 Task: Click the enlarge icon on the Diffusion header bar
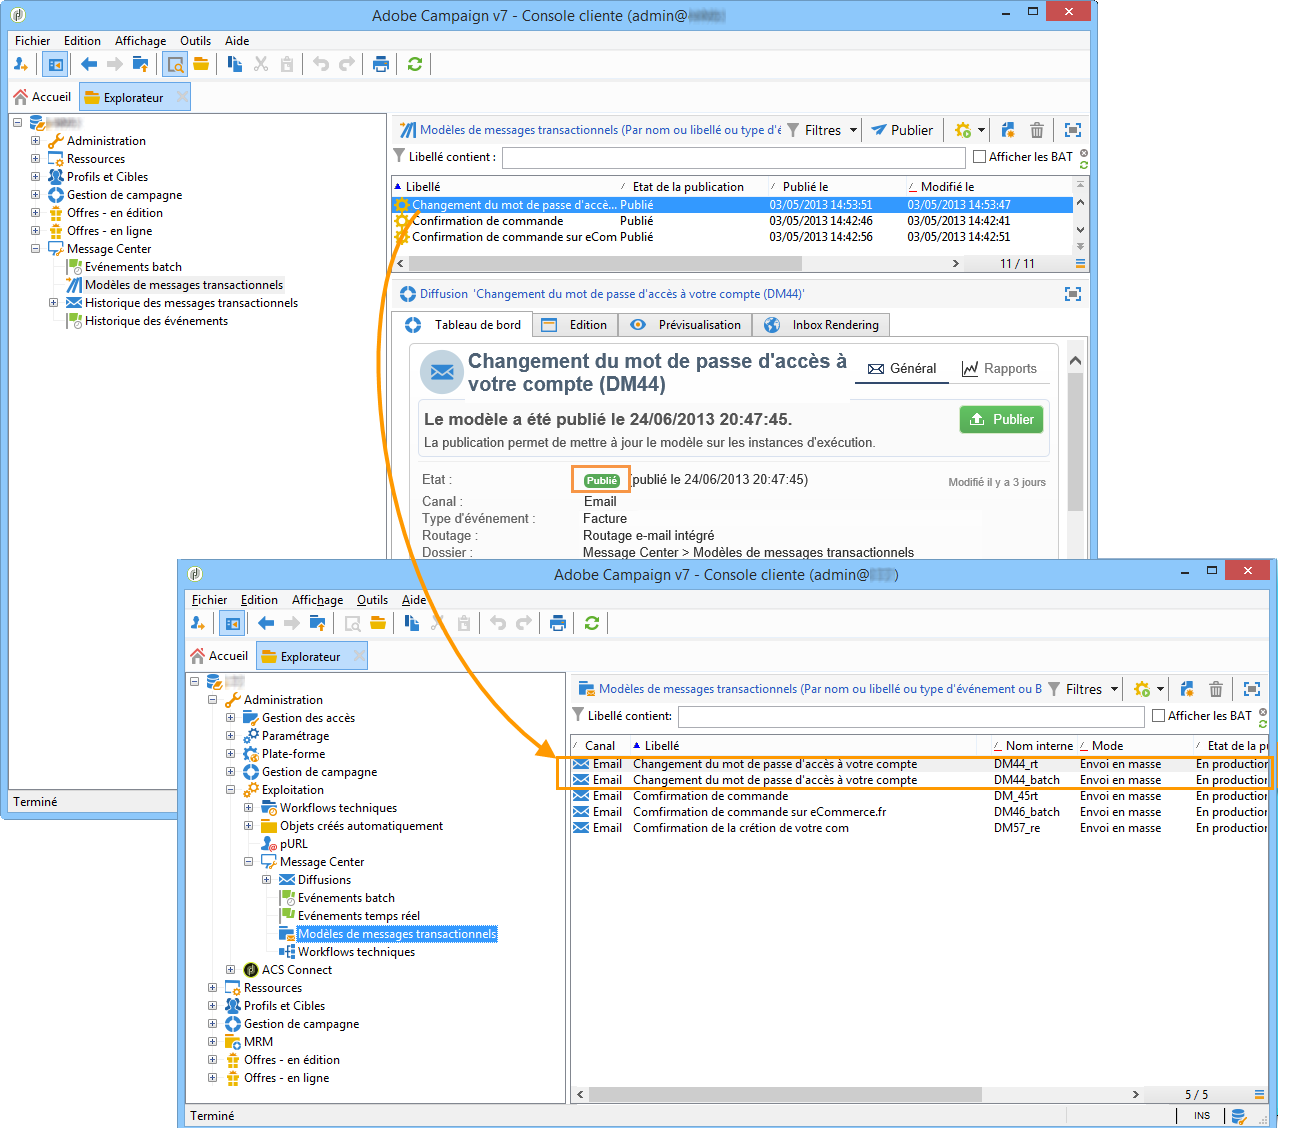coord(1073,294)
